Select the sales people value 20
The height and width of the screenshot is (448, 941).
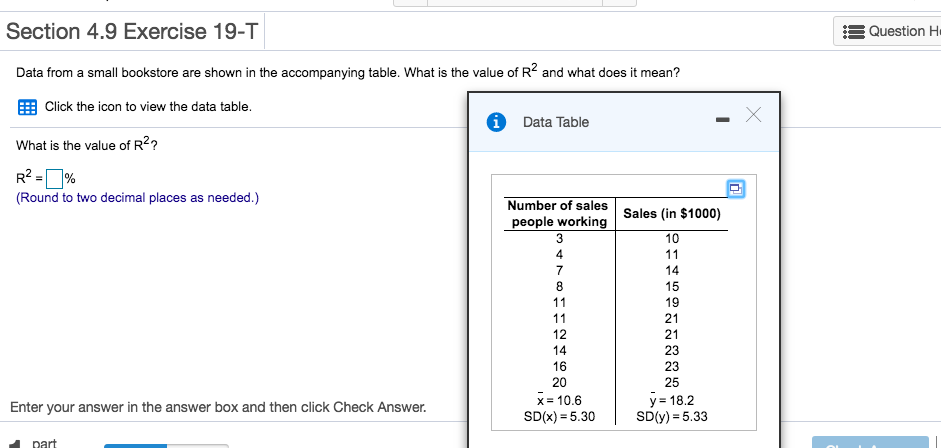(559, 383)
